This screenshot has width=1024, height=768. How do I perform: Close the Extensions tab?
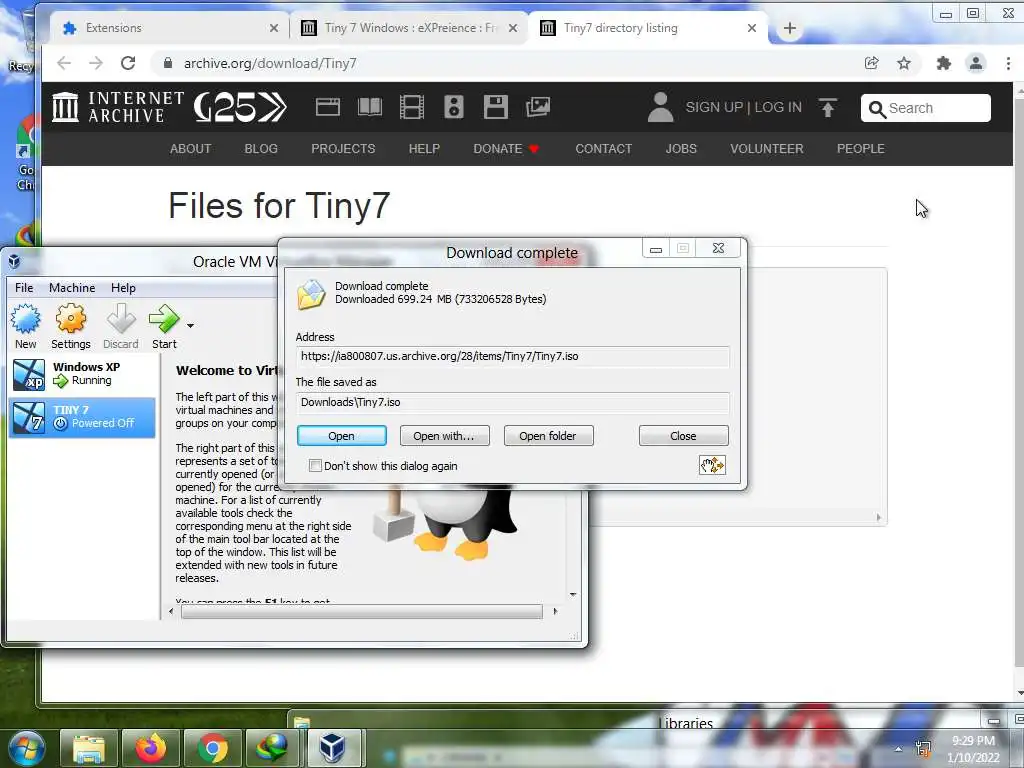(x=274, y=28)
